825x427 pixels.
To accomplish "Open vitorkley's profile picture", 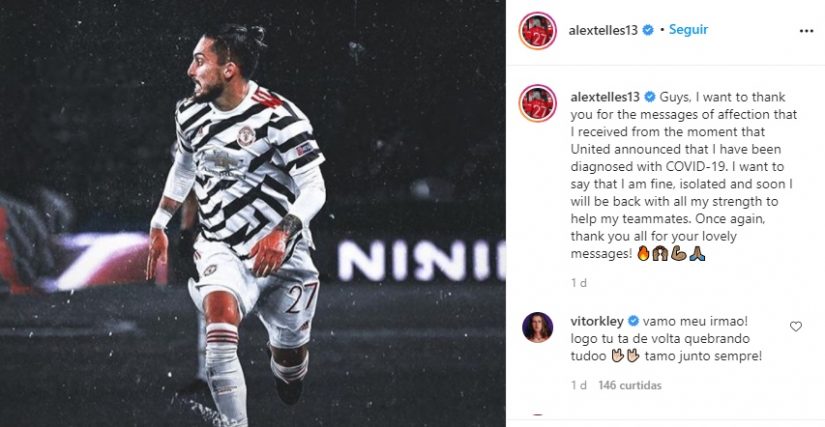I will pyautogui.click(x=537, y=327).
